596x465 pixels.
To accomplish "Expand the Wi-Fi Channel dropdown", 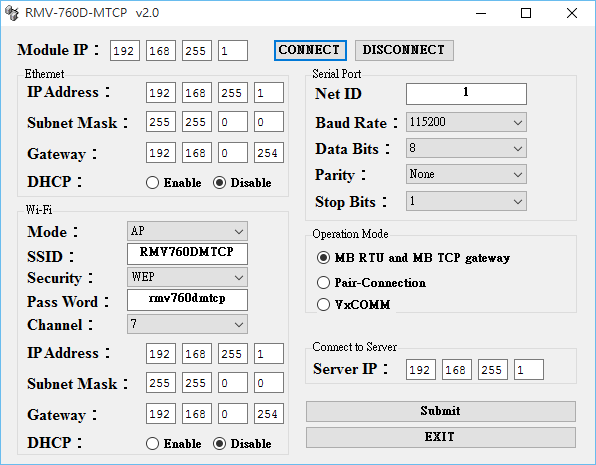I will click(187, 324).
